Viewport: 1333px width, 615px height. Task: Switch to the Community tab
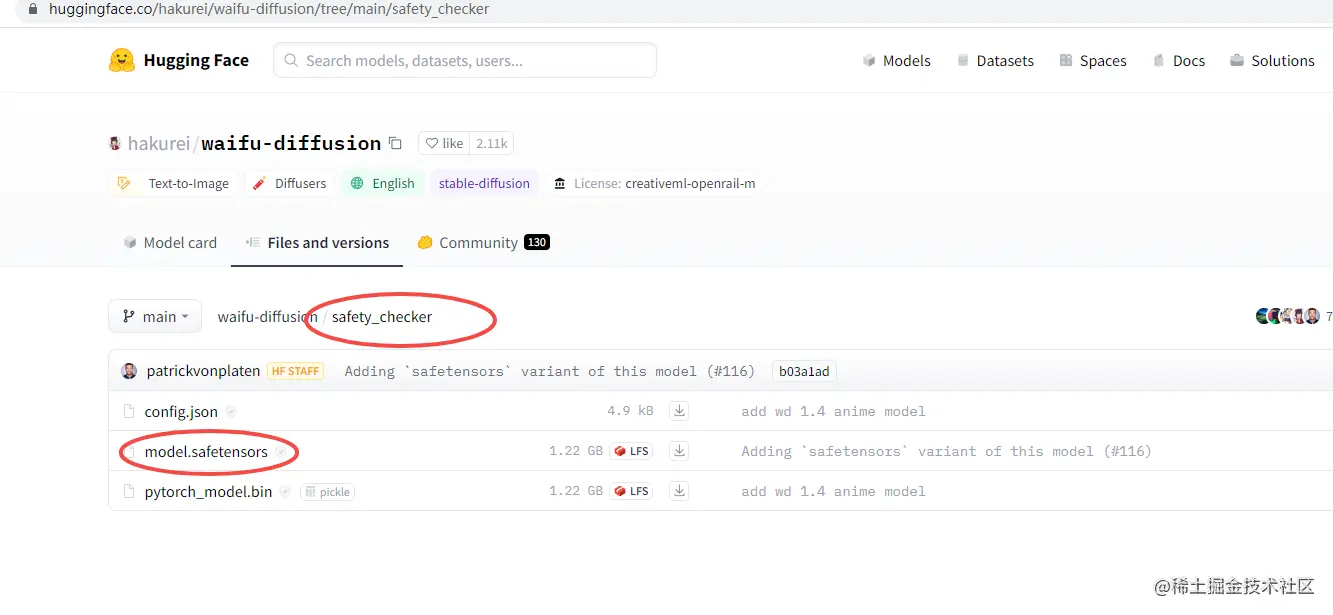point(483,242)
